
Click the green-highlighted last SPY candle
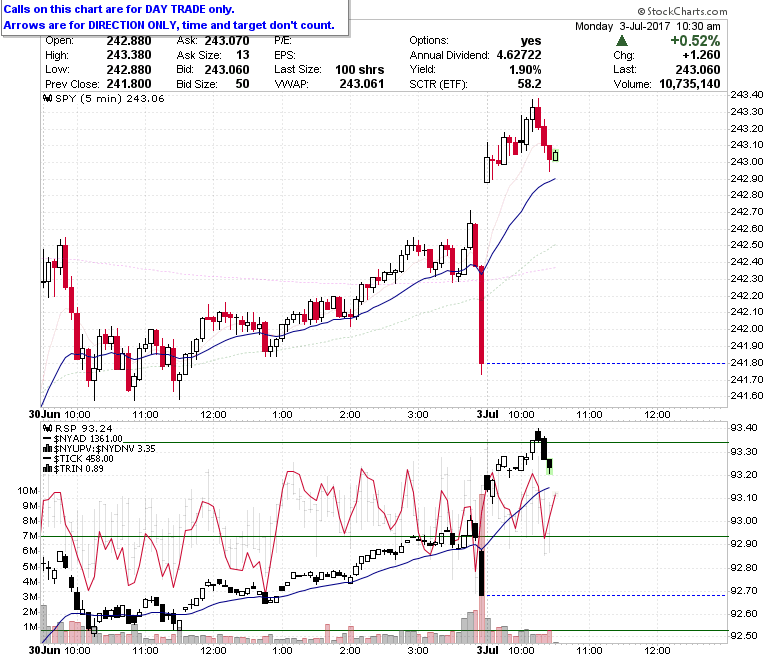point(556,156)
